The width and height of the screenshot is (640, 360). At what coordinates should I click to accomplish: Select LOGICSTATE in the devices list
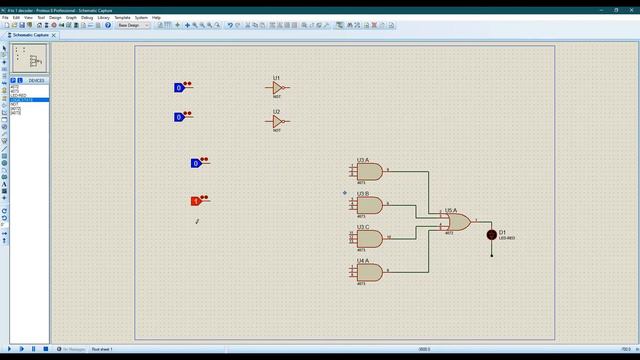point(29,100)
